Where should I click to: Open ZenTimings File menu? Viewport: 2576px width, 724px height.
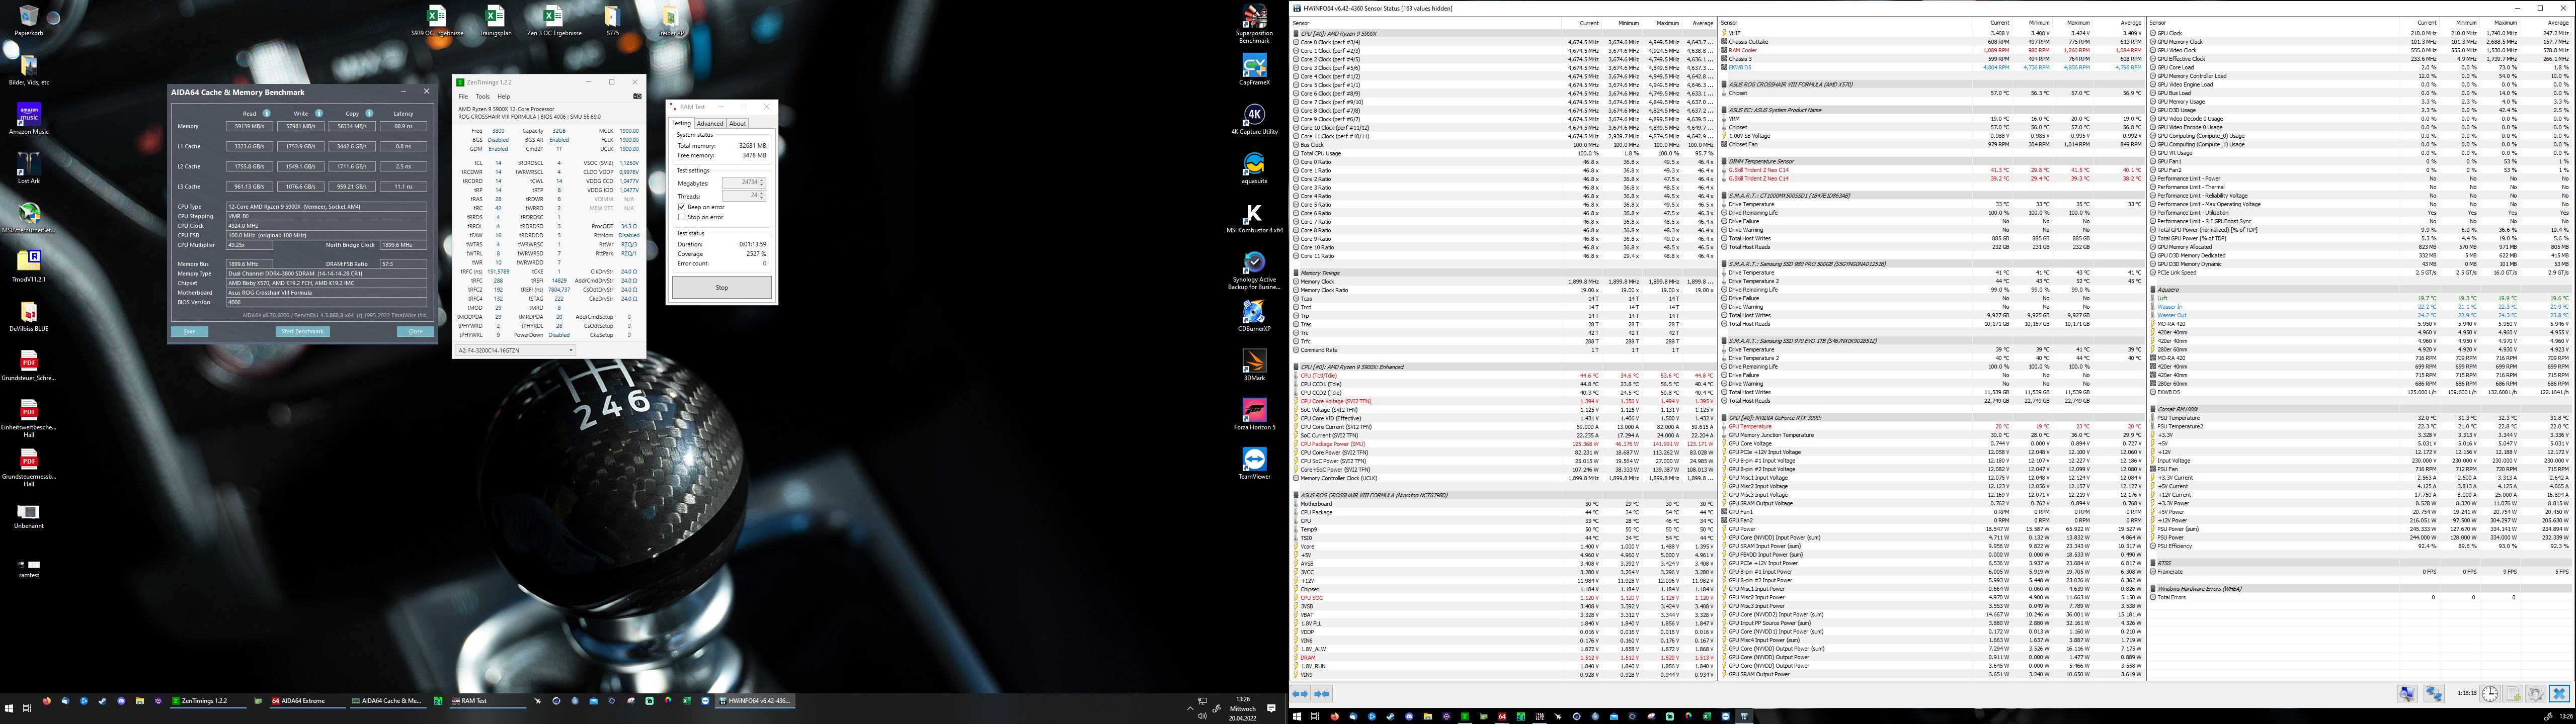[x=463, y=96]
